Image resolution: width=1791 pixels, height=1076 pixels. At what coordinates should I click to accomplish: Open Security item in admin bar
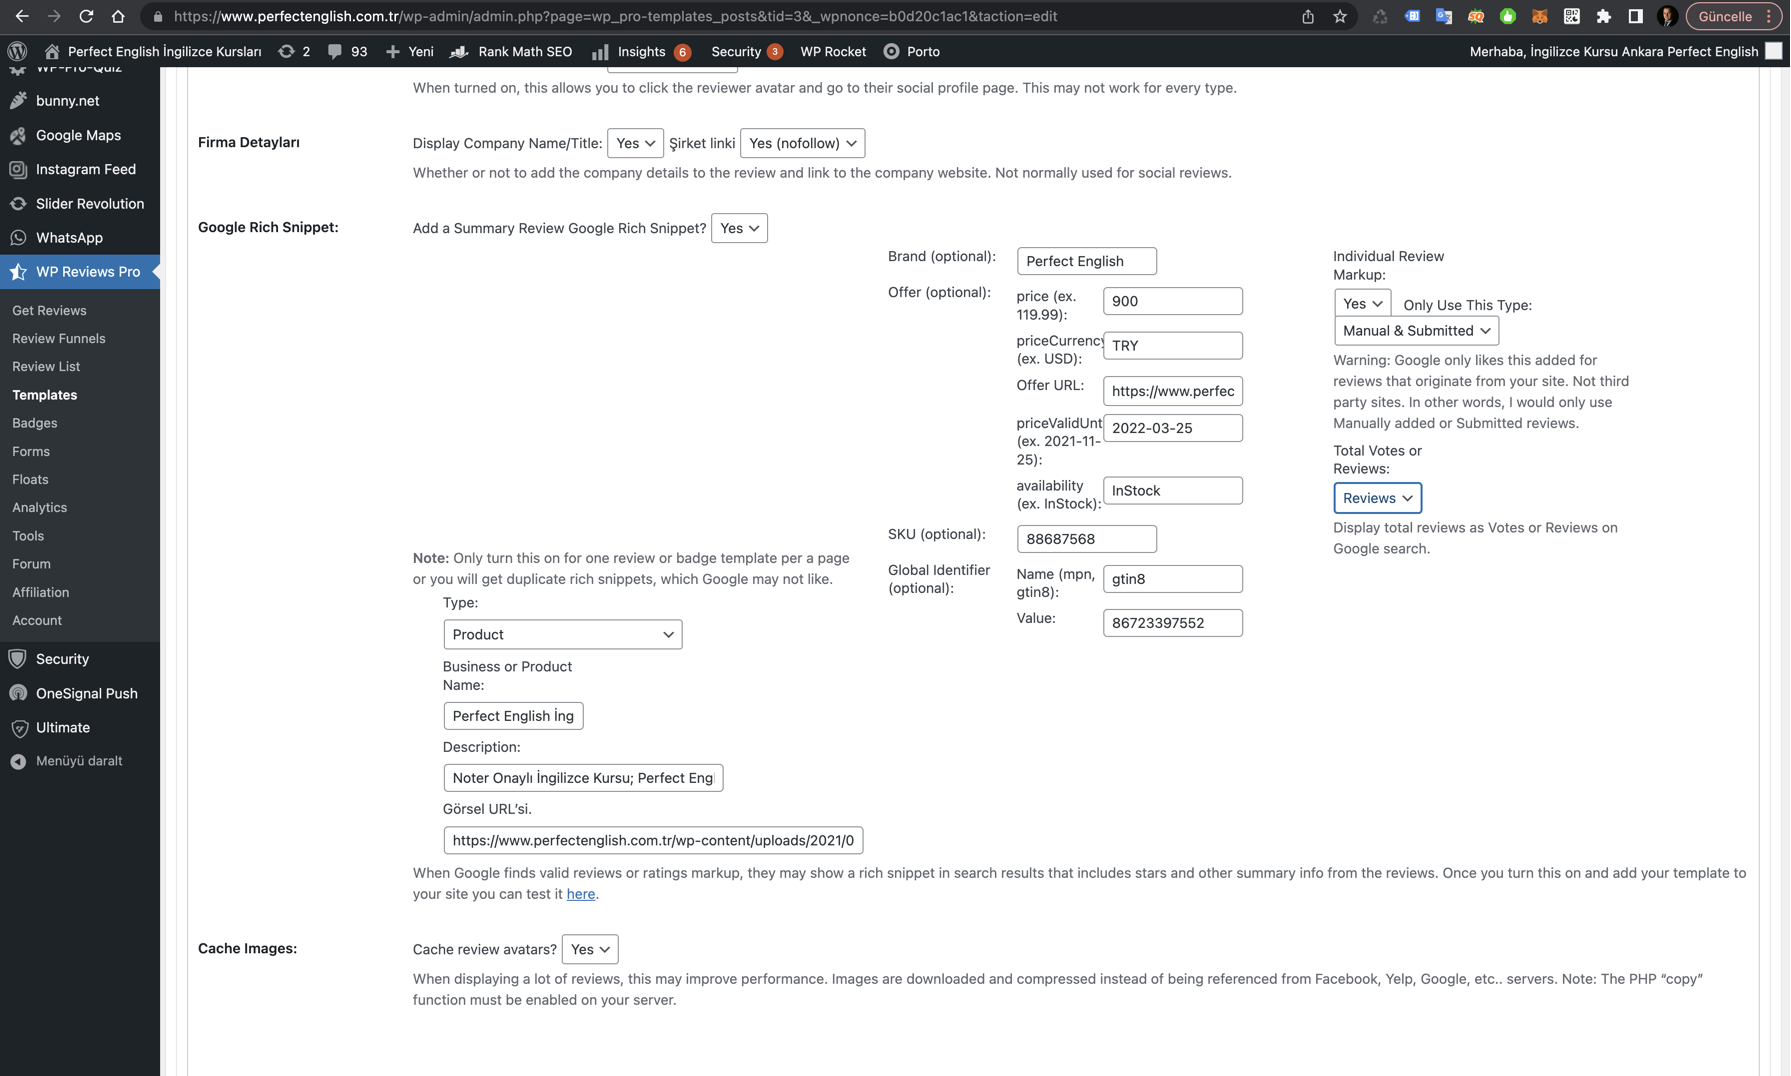point(746,51)
